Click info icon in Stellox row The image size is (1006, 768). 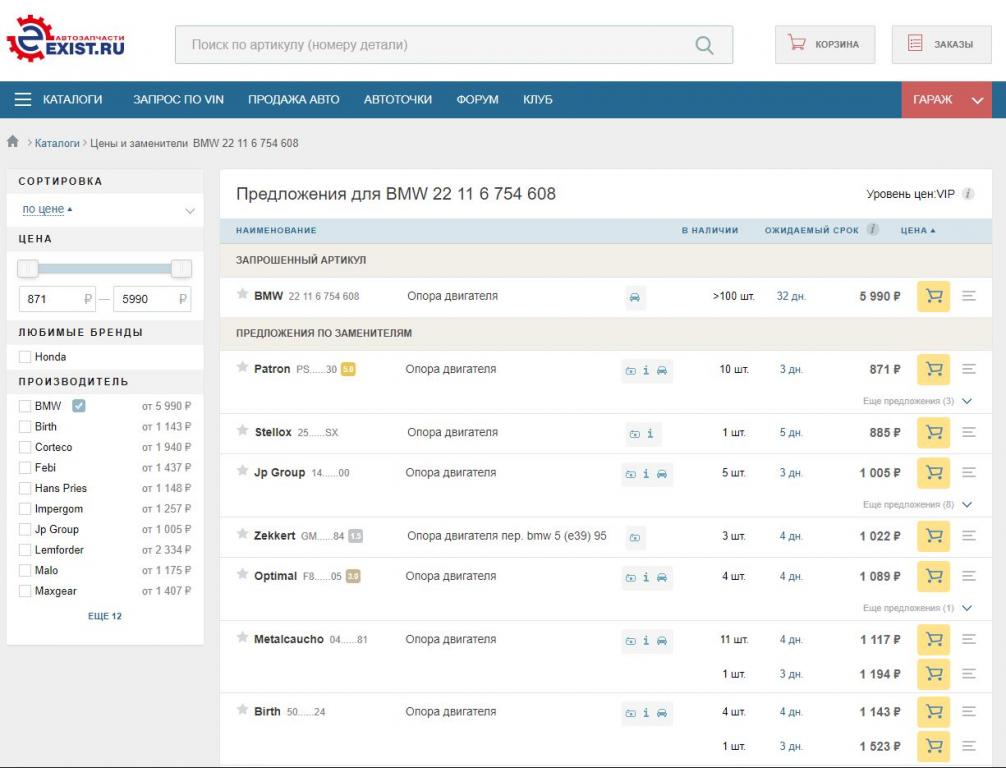coord(650,434)
